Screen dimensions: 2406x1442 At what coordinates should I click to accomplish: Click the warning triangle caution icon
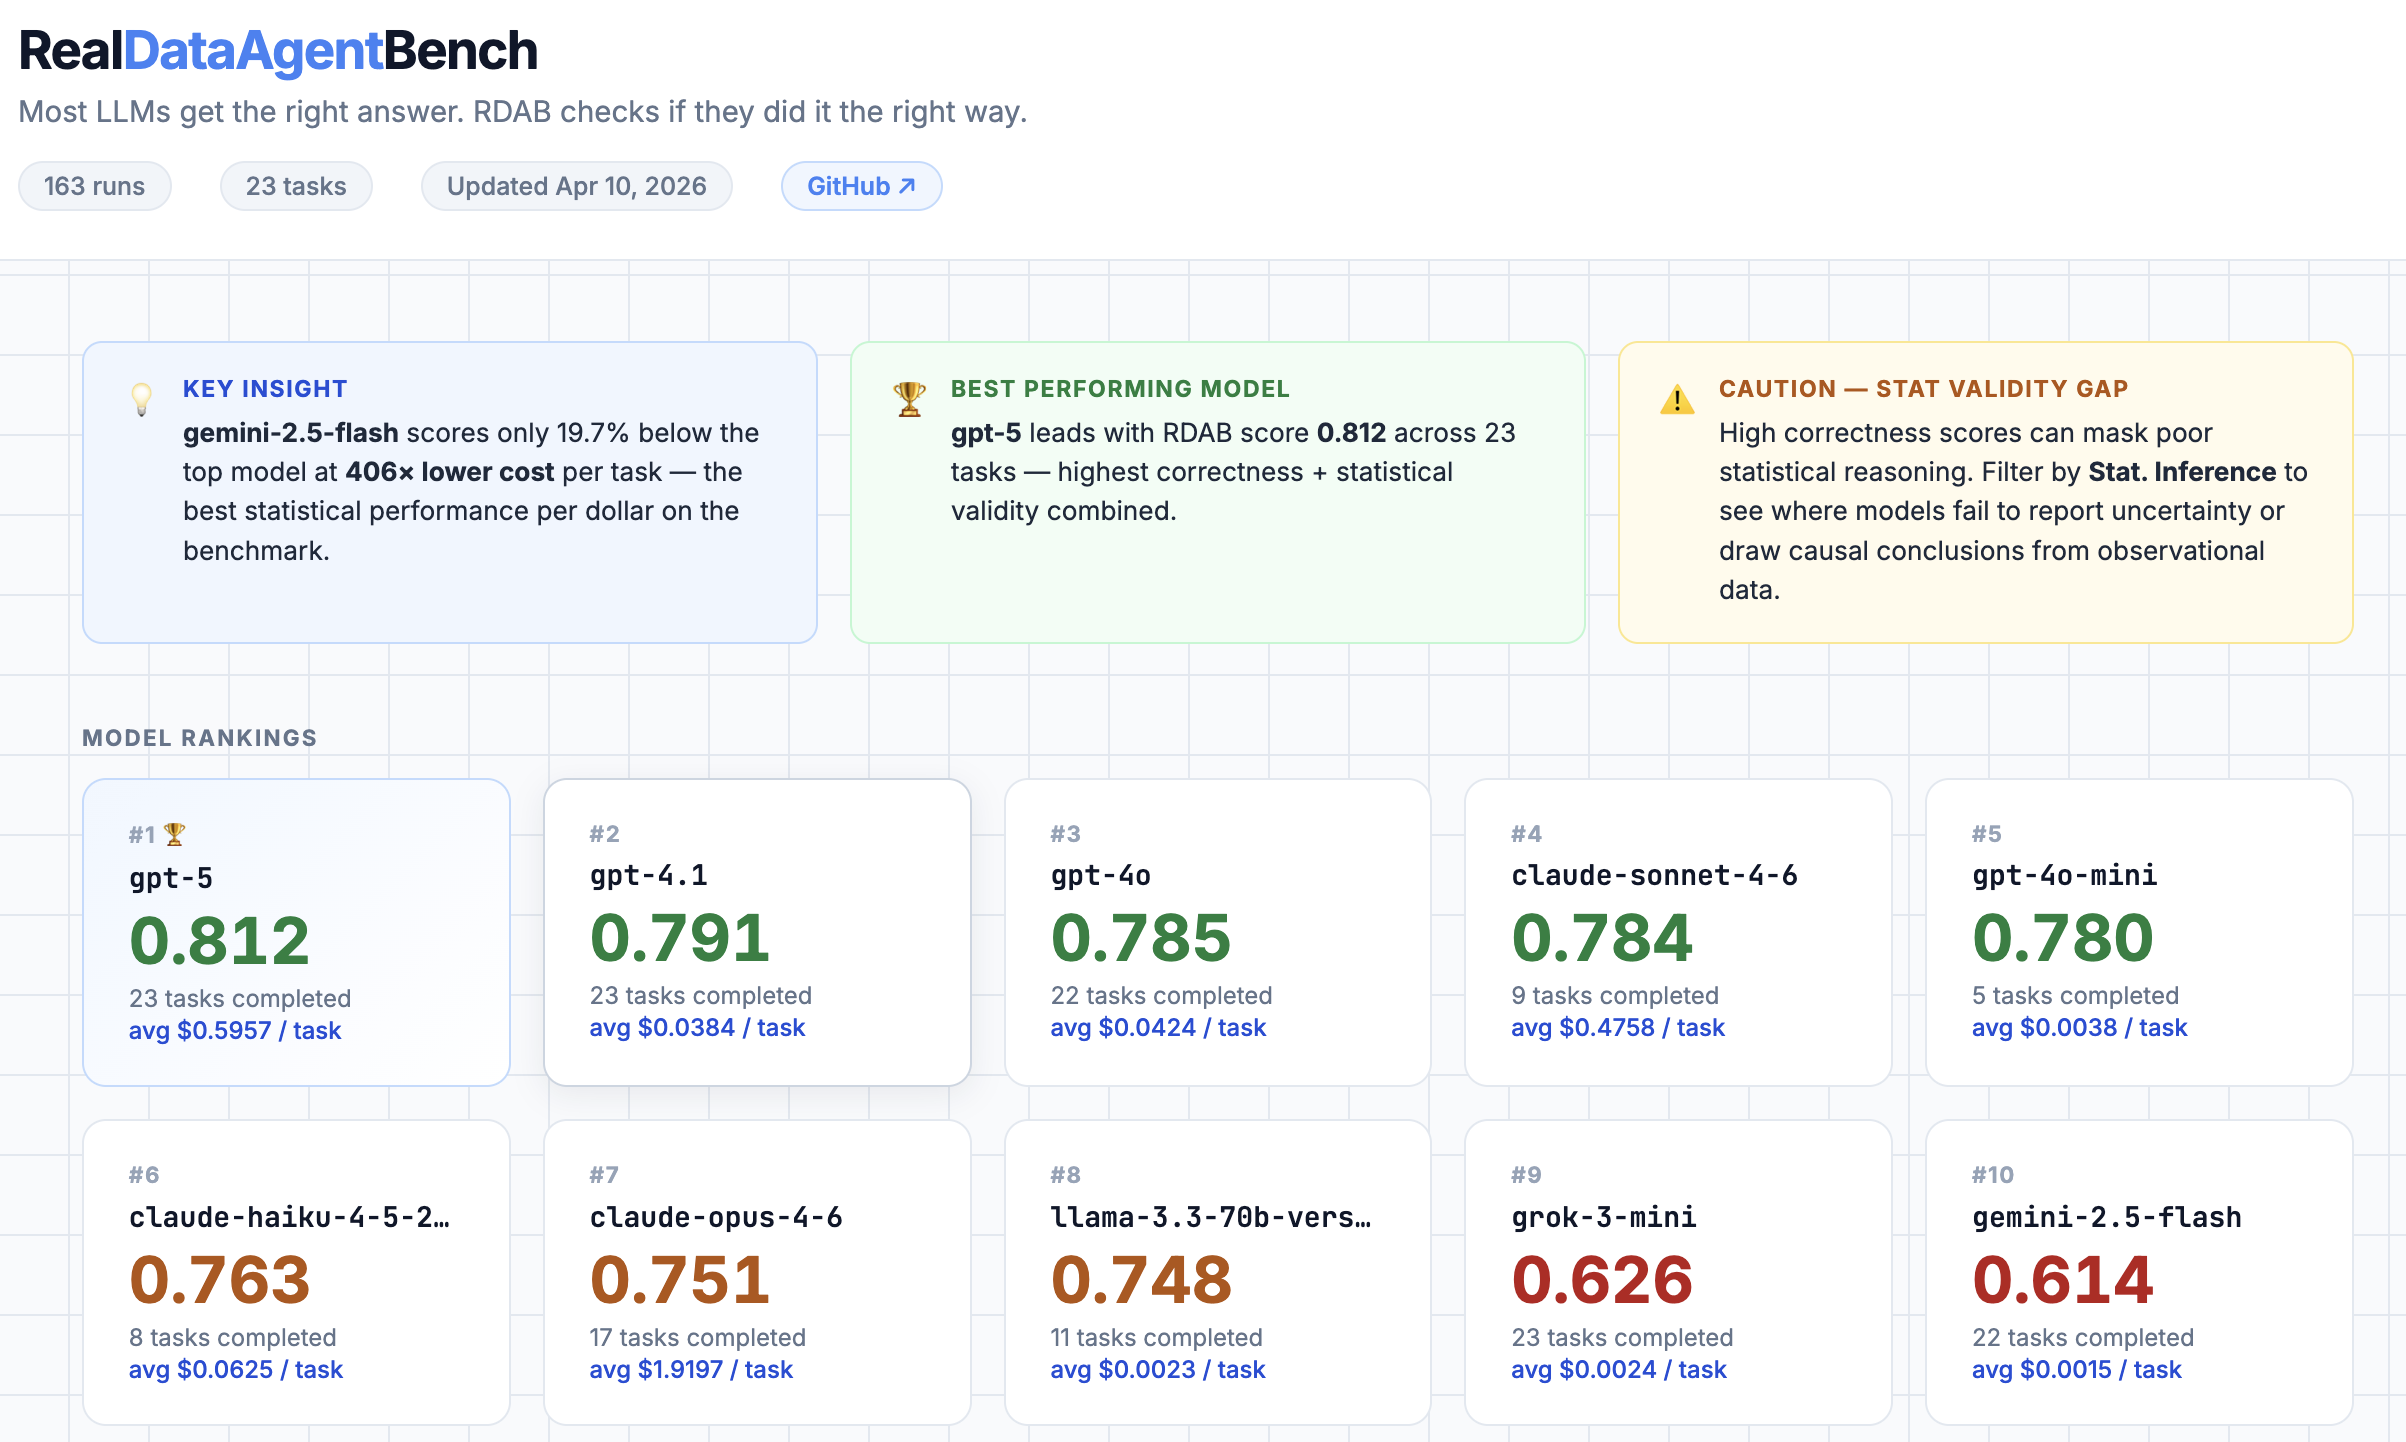pyautogui.click(x=1677, y=400)
